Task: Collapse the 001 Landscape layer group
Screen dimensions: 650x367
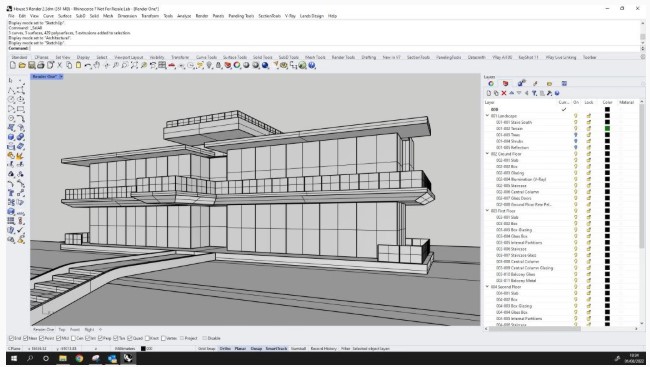Action: pos(488,116)
